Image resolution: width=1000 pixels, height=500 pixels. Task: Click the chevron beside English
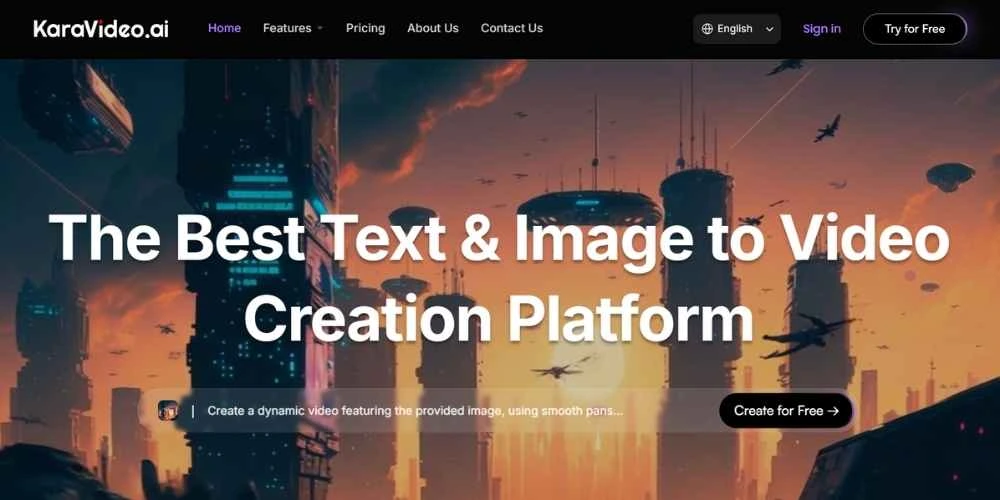(x=769, y=29)
